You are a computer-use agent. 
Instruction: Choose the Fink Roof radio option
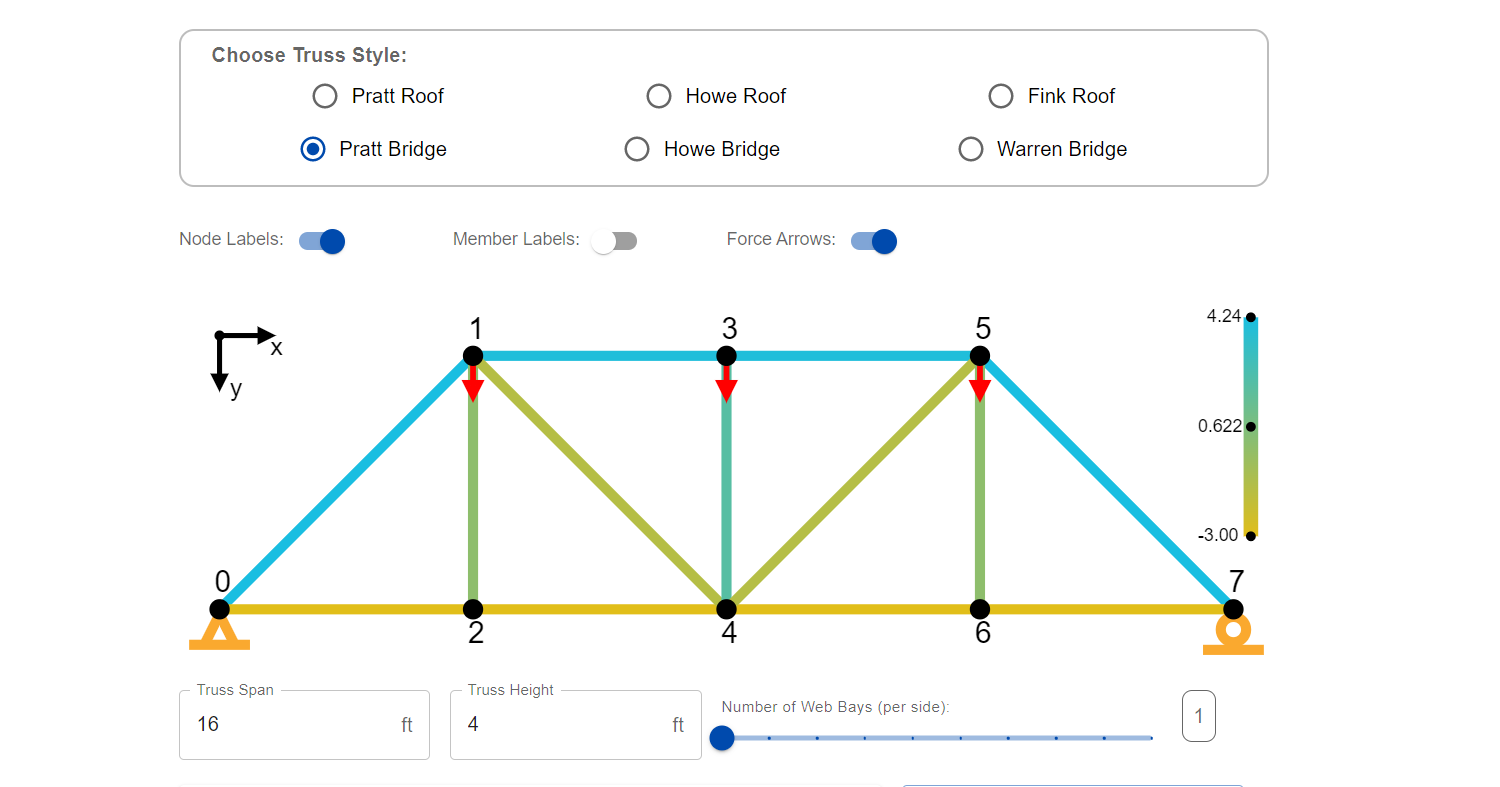click(1000, 96)
